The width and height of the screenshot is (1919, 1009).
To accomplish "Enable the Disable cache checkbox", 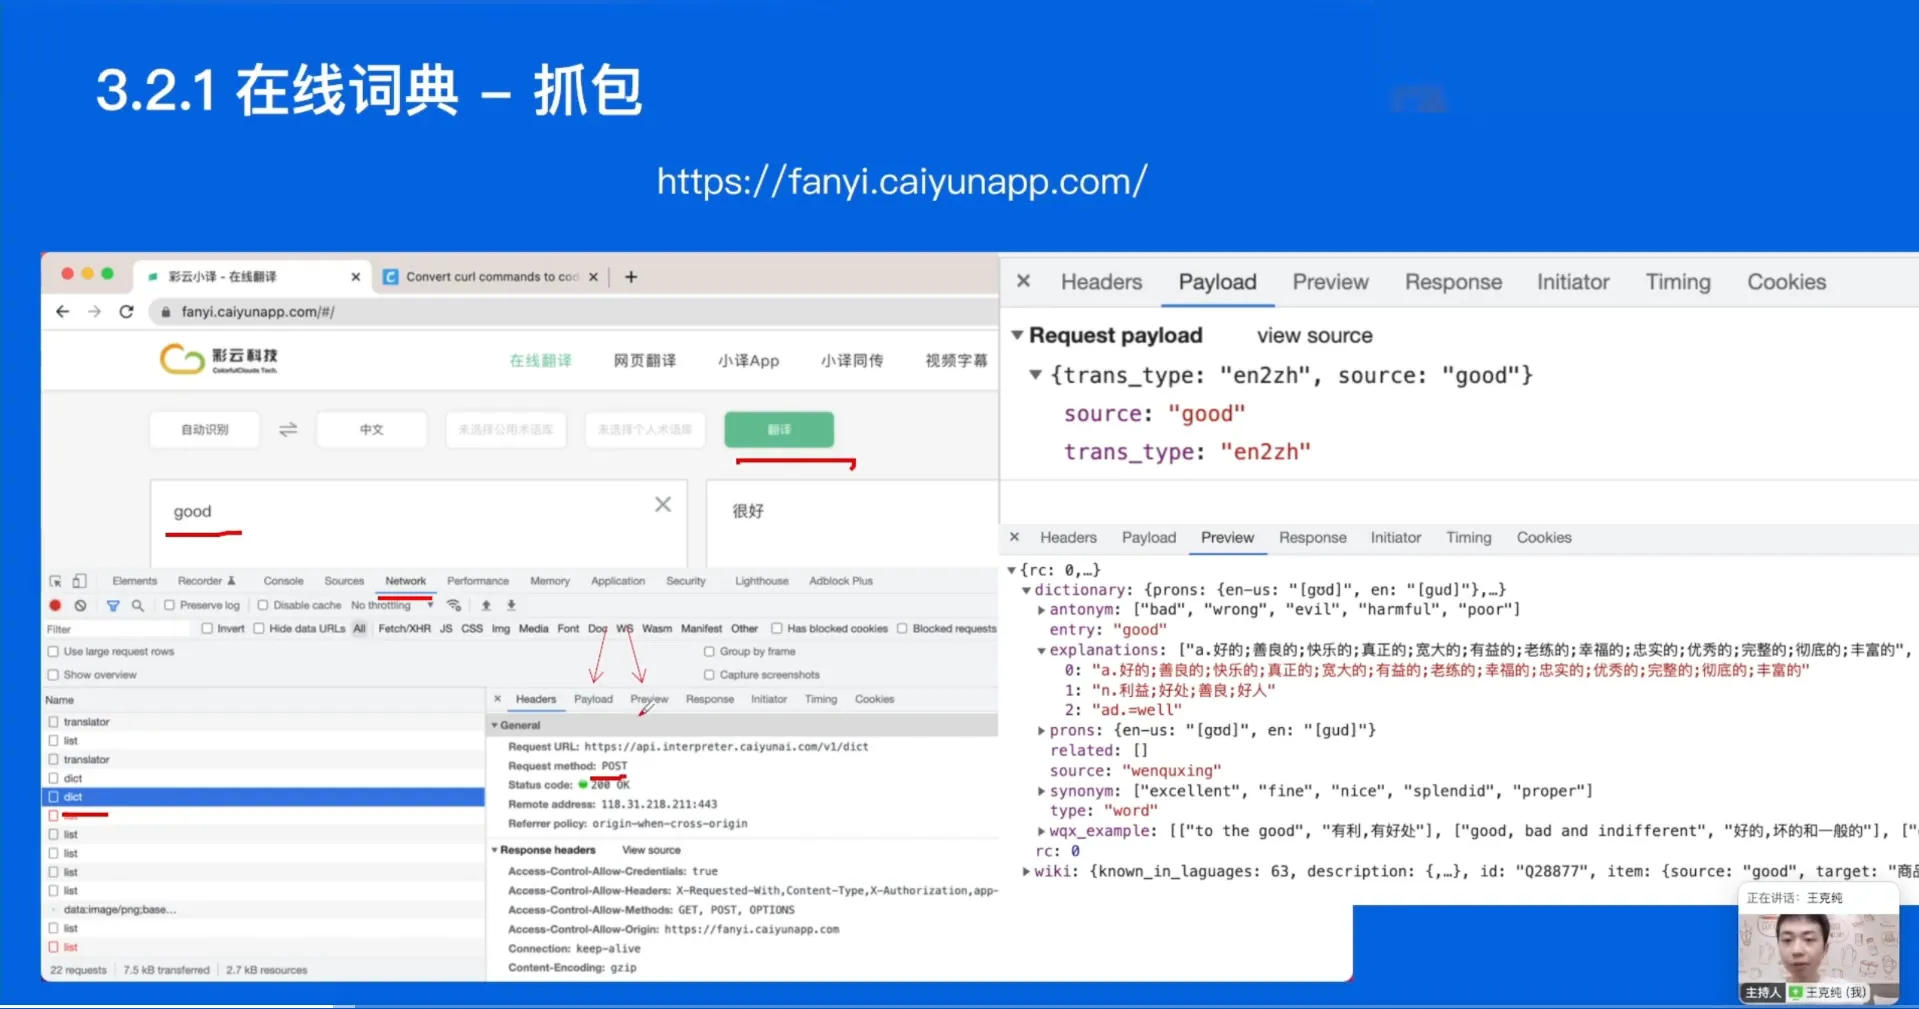I will [263, 605].
